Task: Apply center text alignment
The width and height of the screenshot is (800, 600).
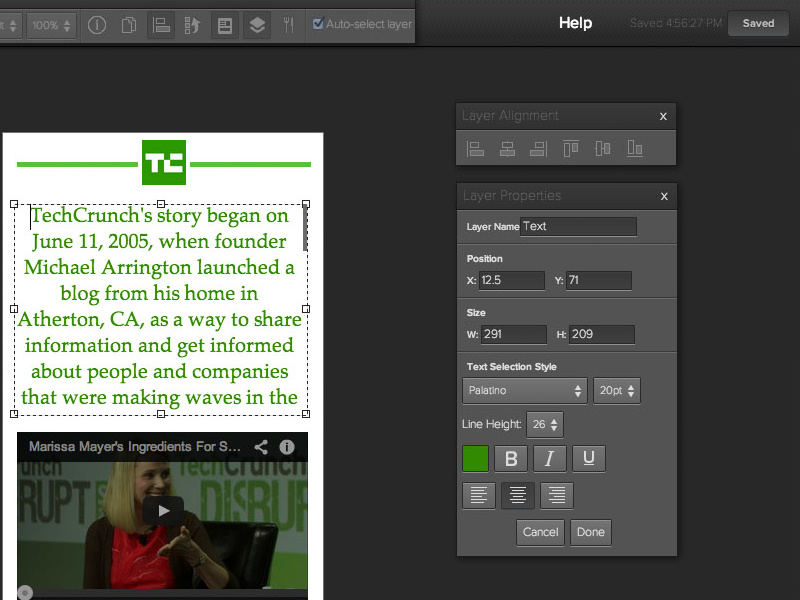Action: pyautogui.click(x=517, y=495)
